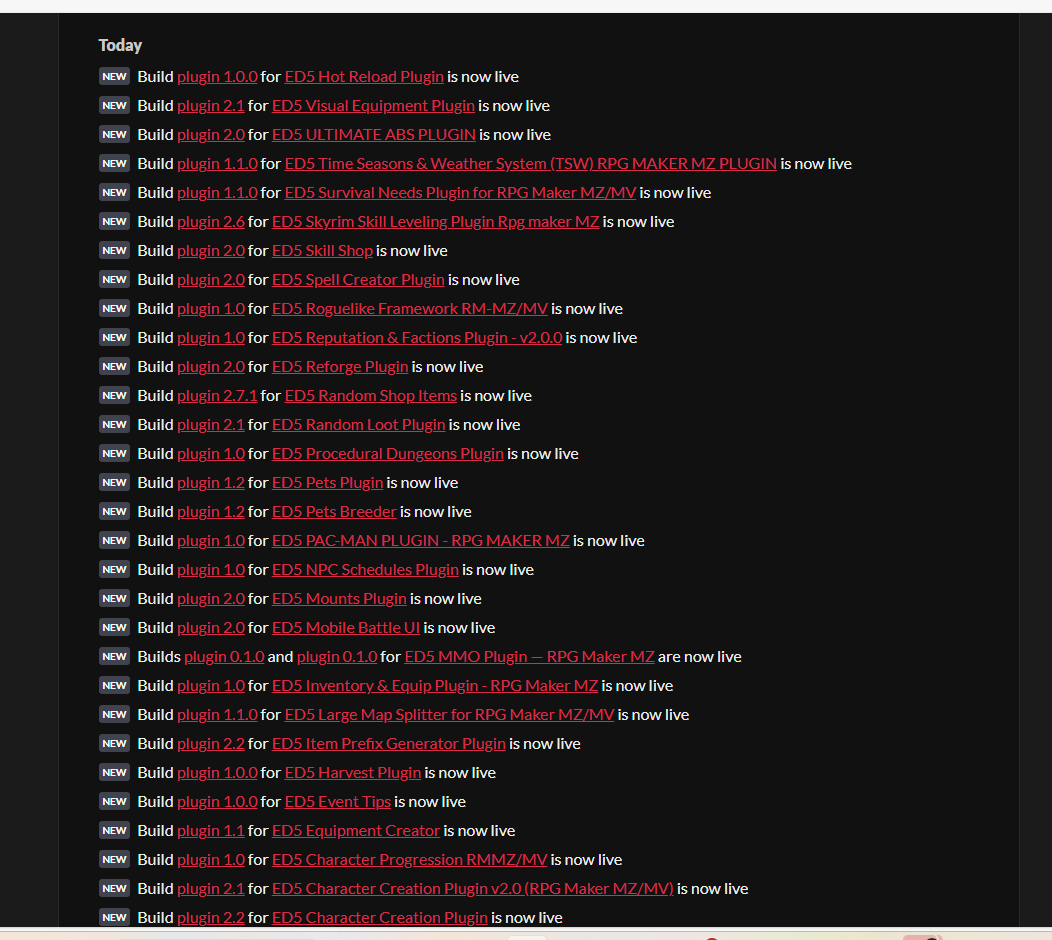Open the ED5 NPC Schedules Plugin link

coord(365,569)
